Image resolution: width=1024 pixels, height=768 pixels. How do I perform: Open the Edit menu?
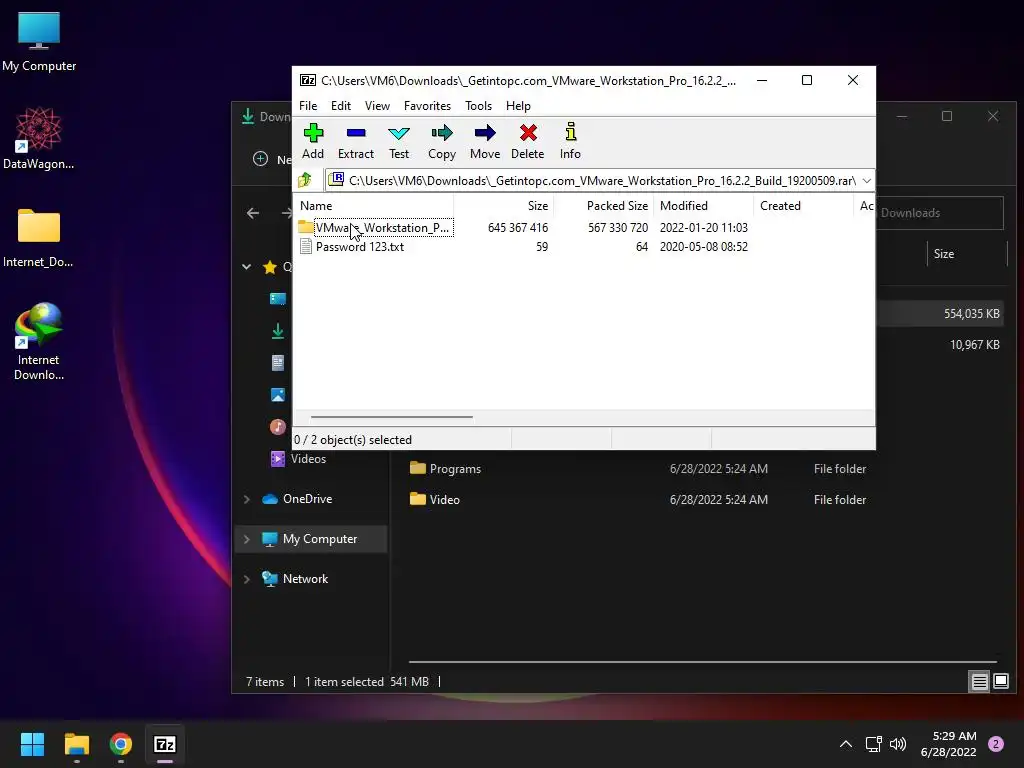click(341, 106)
